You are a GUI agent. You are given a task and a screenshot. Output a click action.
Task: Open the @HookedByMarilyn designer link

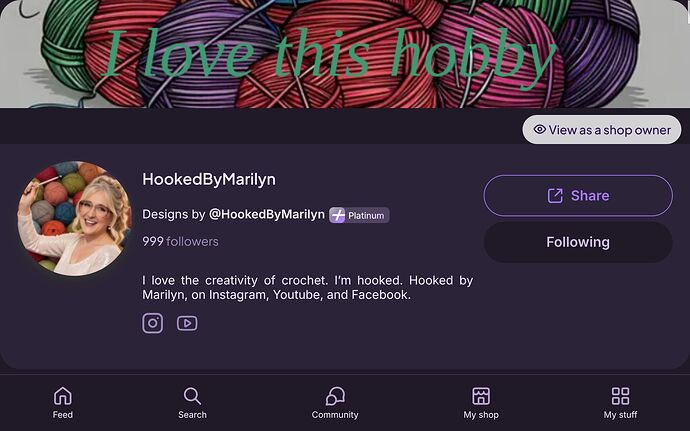[x=266, y=214]
